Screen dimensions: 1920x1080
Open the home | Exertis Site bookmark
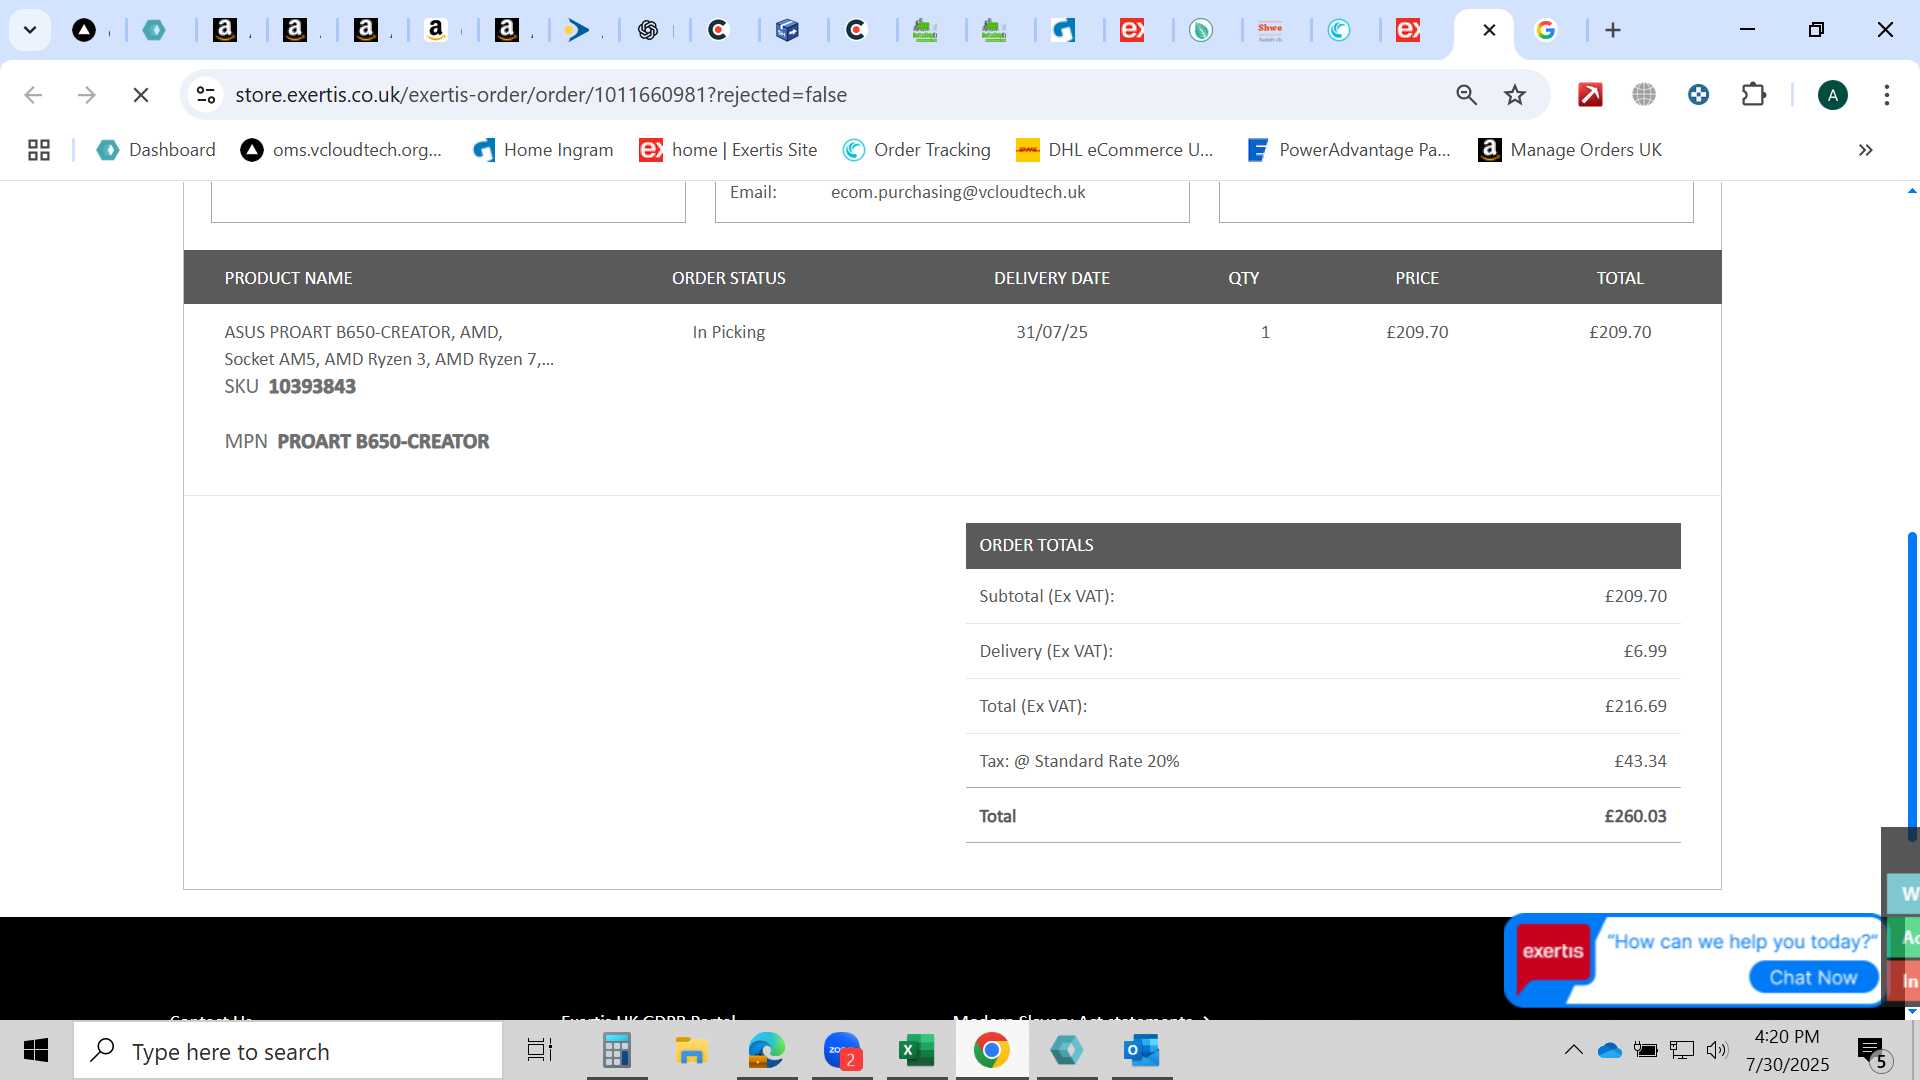[x=728, y=150]
